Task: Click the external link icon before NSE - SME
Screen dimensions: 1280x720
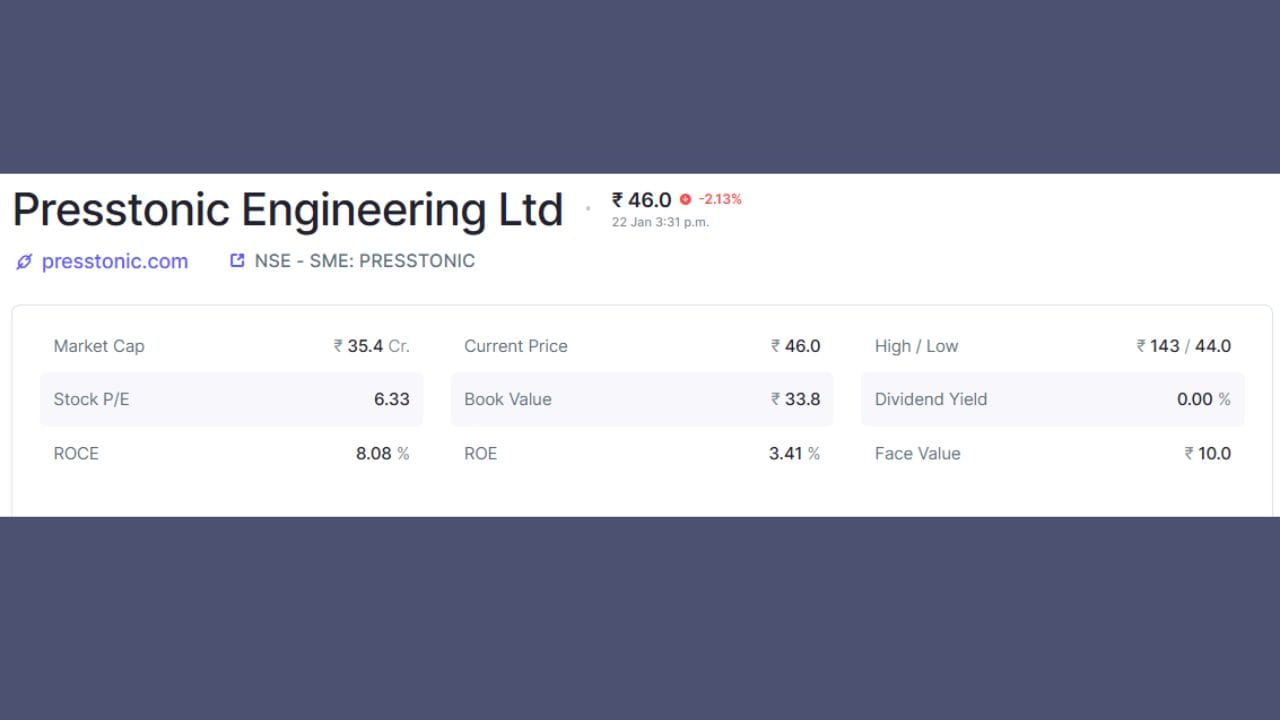Action: (237, 261)
